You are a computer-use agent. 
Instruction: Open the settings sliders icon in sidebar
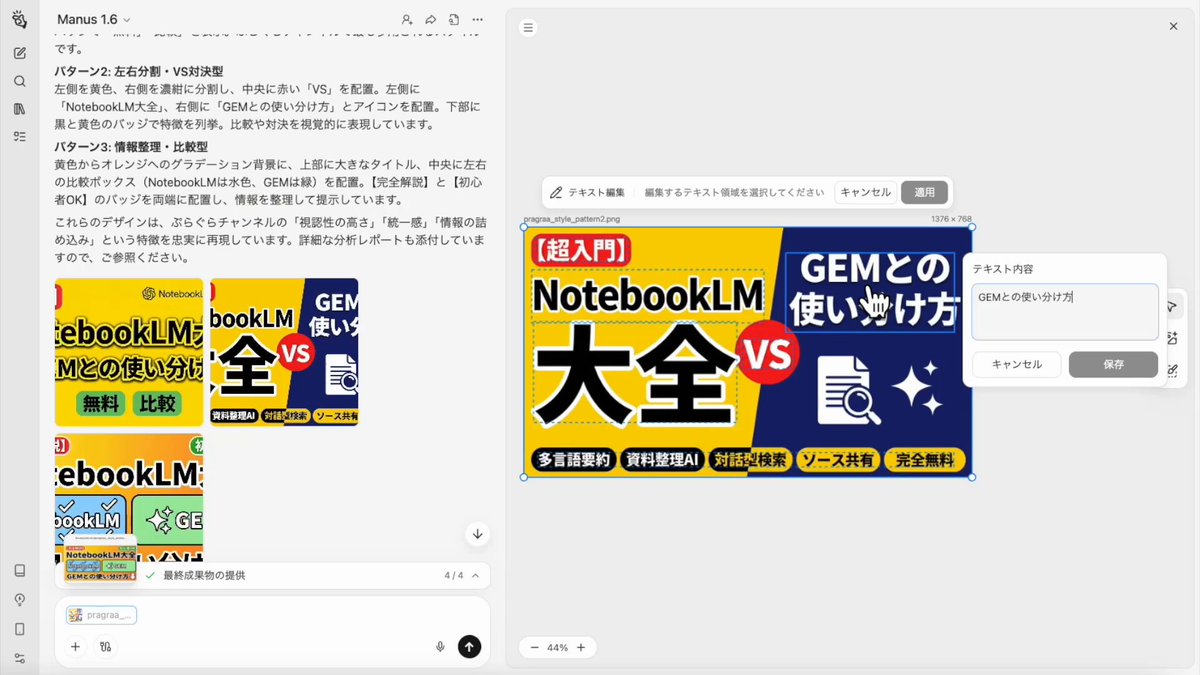[19, 658]
